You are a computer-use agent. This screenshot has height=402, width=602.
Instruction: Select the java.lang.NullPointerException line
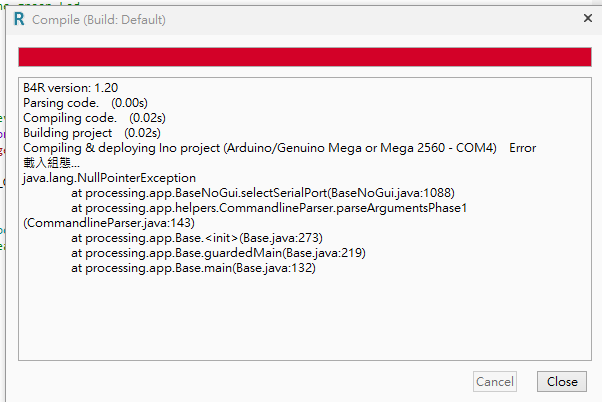(x=109, y=178)
